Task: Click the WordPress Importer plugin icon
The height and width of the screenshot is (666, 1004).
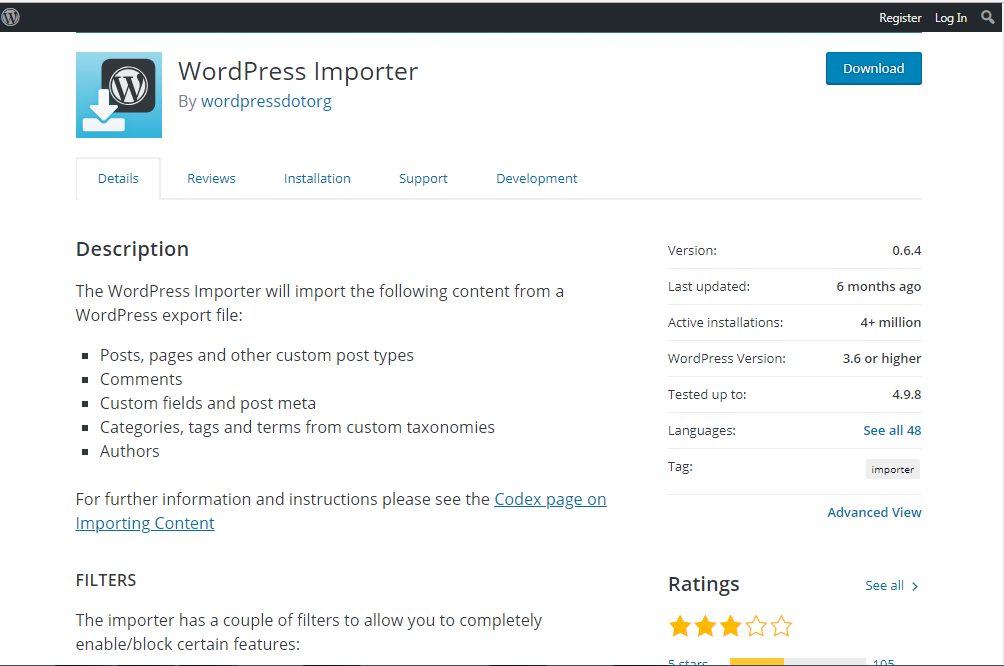Action: click(x=118, y=95)
